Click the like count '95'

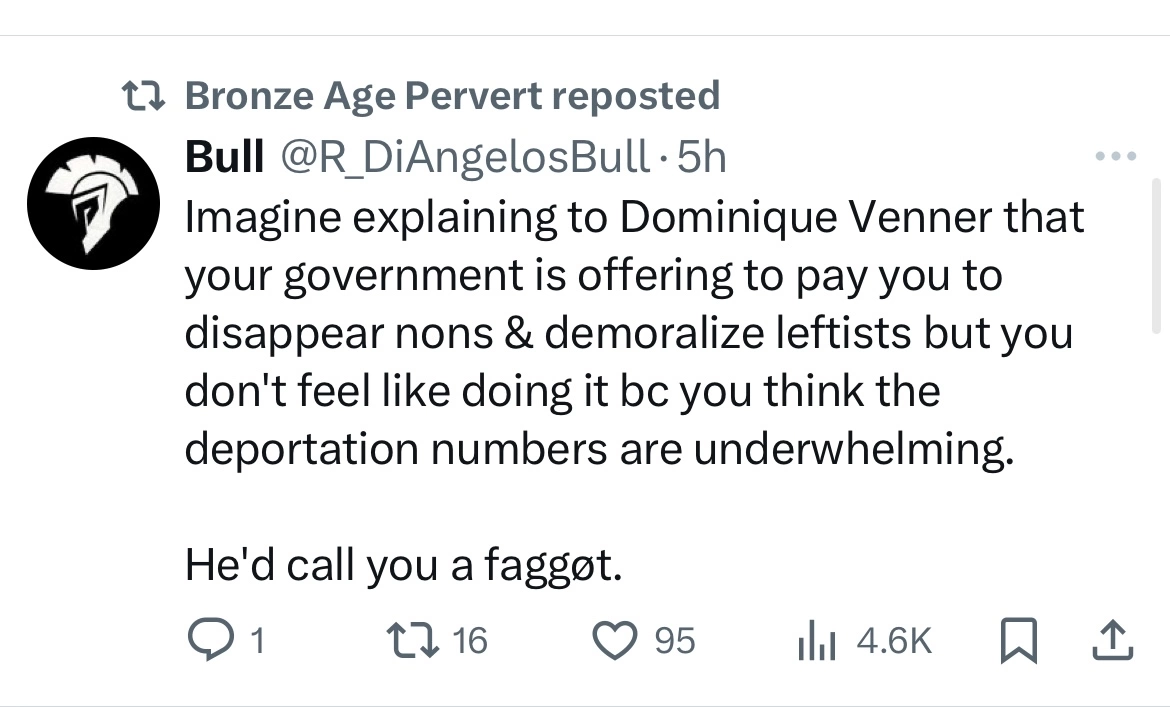click(x=675, y=641)
